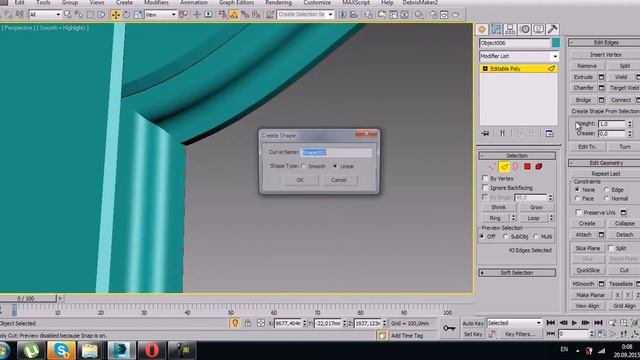This screenshot has height=360, width=640.
Task: Open the Rendering menu
Action: click(x=278, y=2)
